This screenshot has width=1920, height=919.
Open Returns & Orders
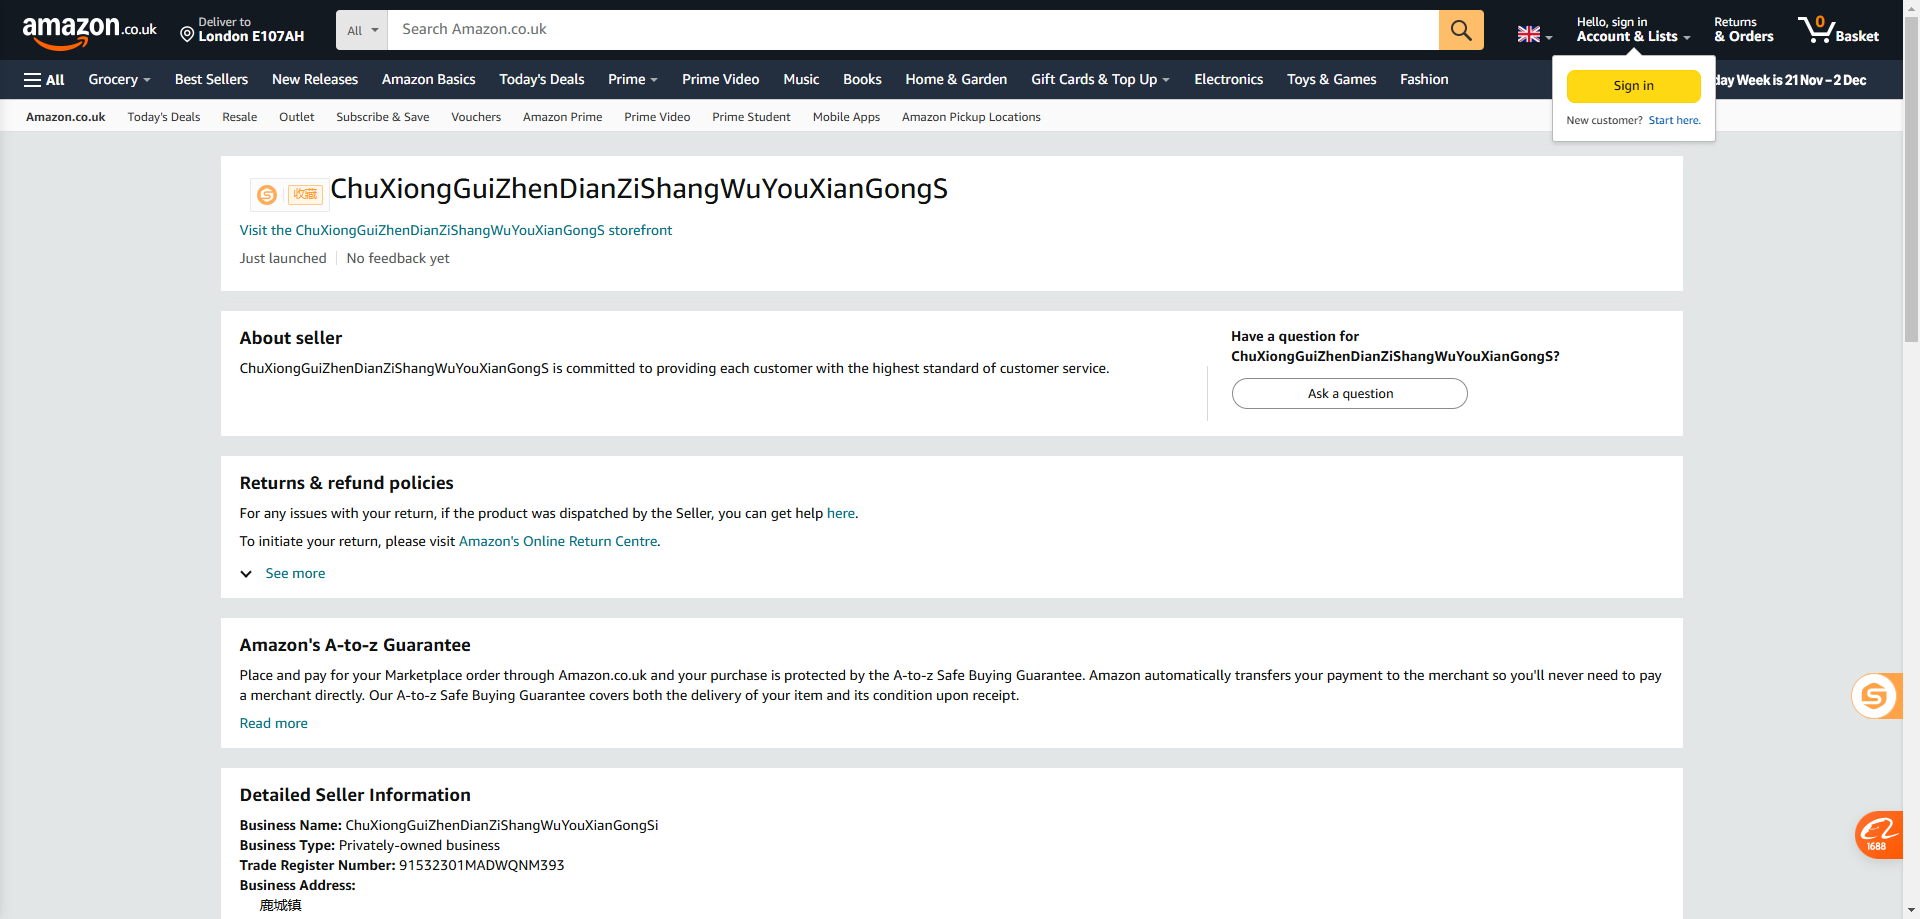(1744, 30)
